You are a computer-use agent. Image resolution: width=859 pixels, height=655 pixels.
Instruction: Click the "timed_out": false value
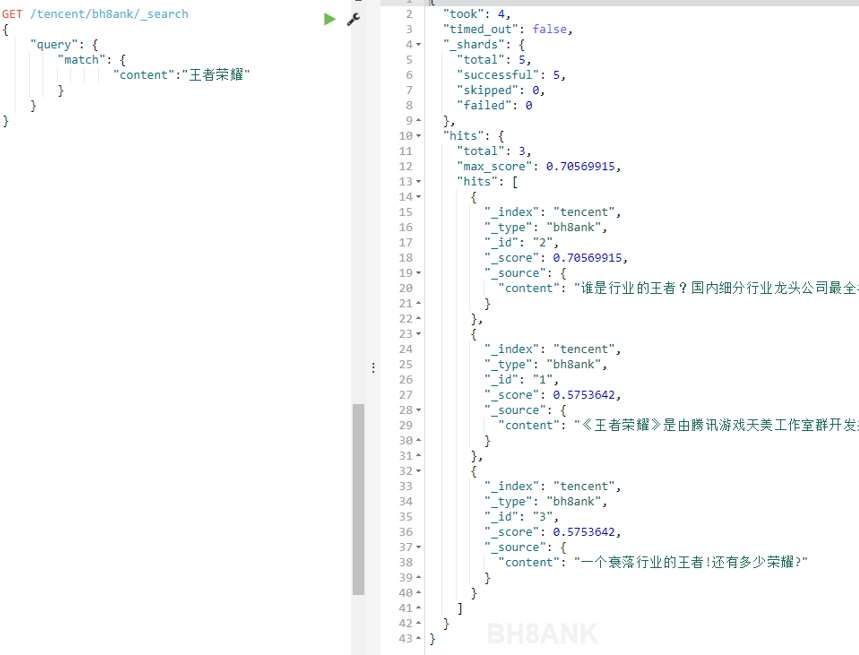coord(549,29)
